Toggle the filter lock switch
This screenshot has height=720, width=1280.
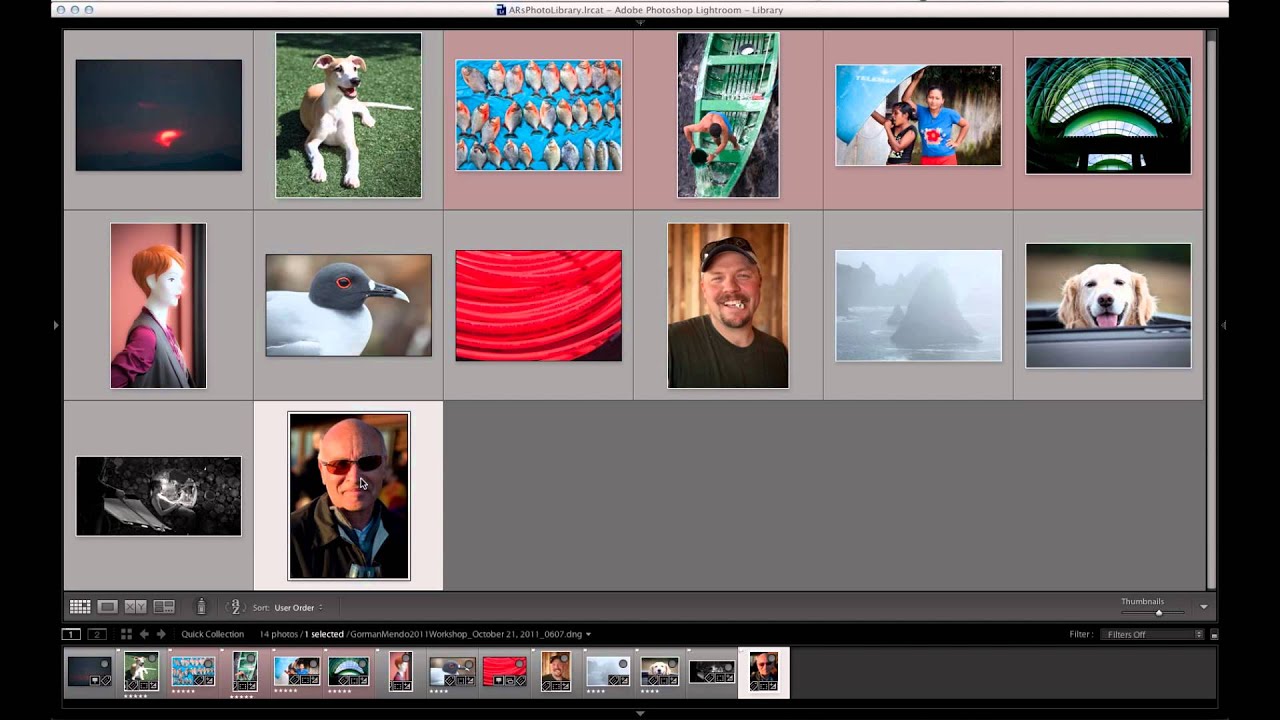(1214, 635)
